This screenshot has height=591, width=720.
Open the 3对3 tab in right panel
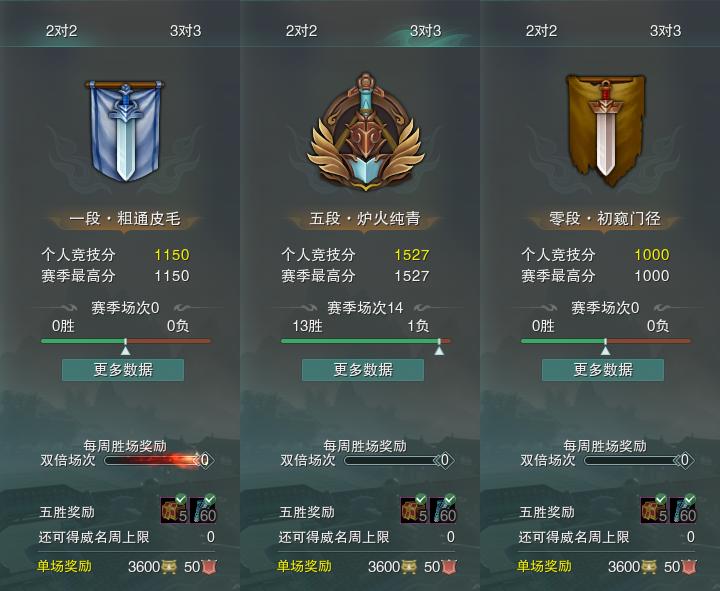click(665, 31)
